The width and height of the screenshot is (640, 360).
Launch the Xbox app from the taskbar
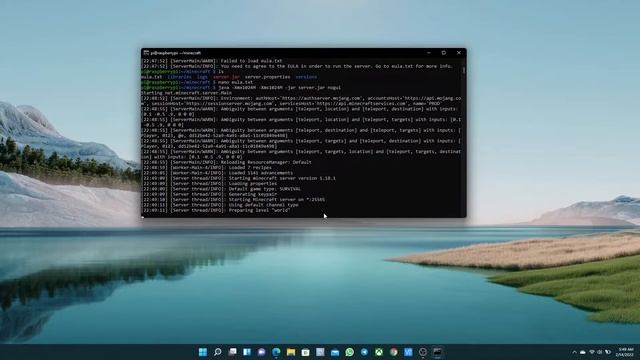[x=379, y=352]
